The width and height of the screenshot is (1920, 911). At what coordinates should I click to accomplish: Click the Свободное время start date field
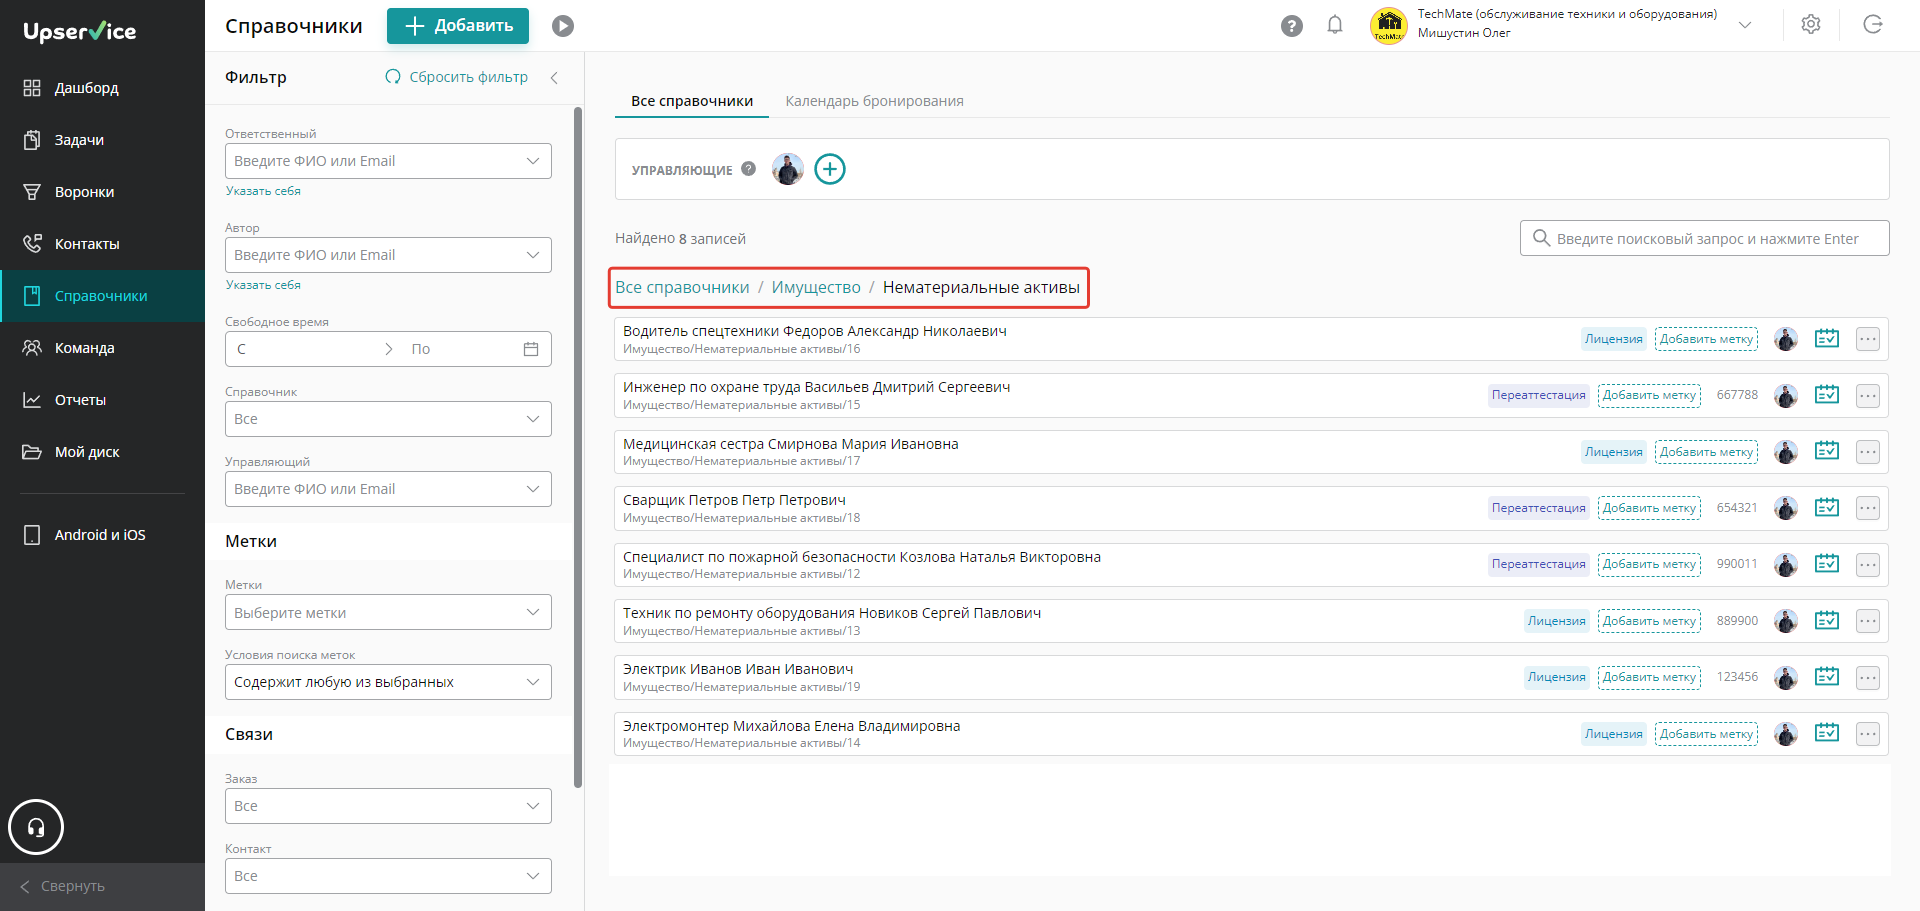coord(305,349)
